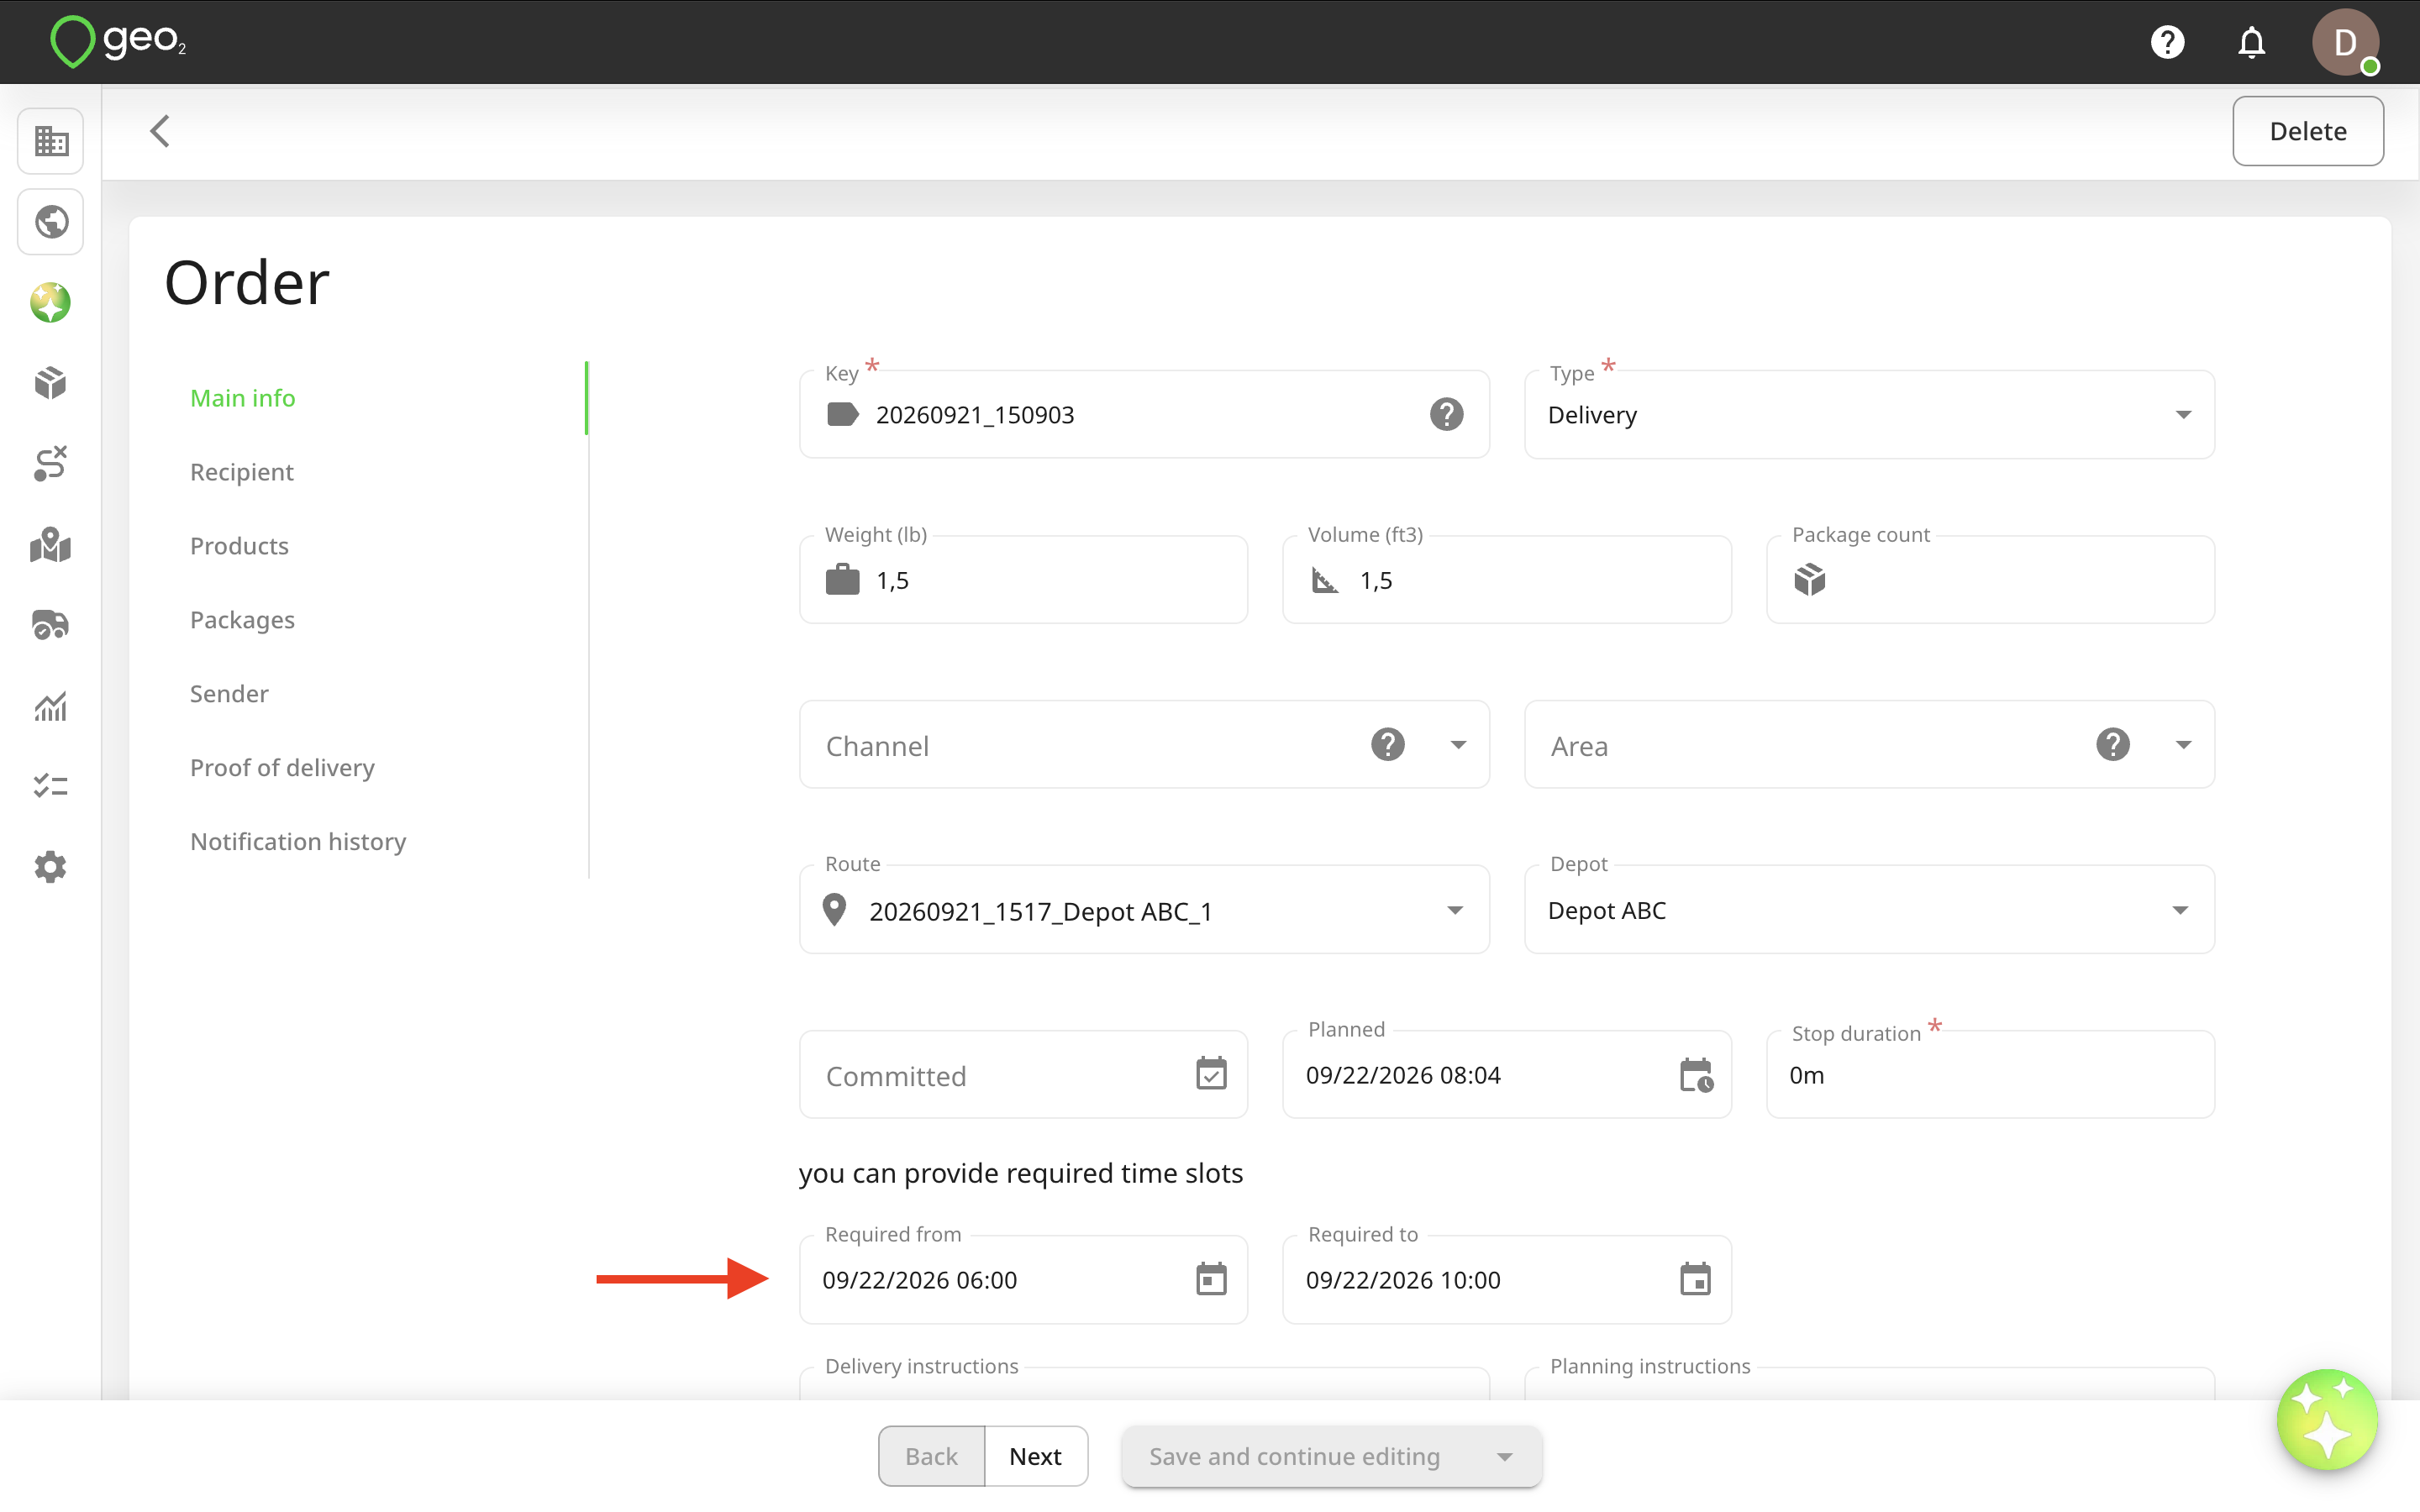Open the routes sidebar icon
Image resolution: width=2420 pixels, height=1512 pixels.
click(51, 464)
